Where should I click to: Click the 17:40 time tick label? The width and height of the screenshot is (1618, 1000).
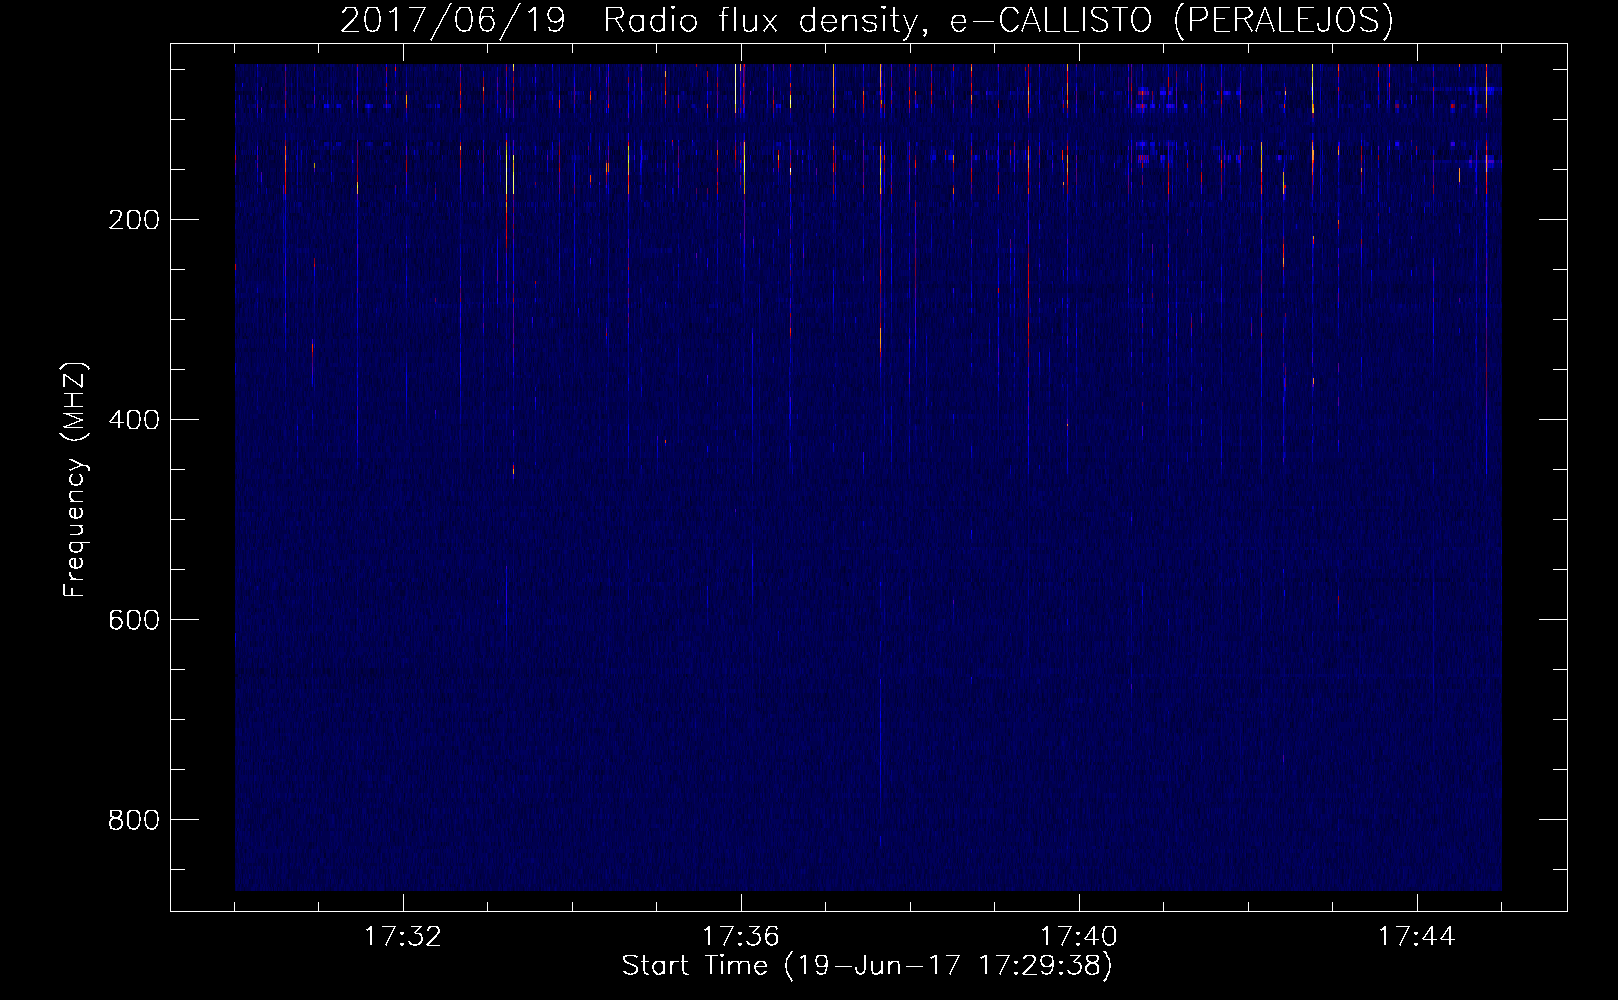tap(1079, 937)
